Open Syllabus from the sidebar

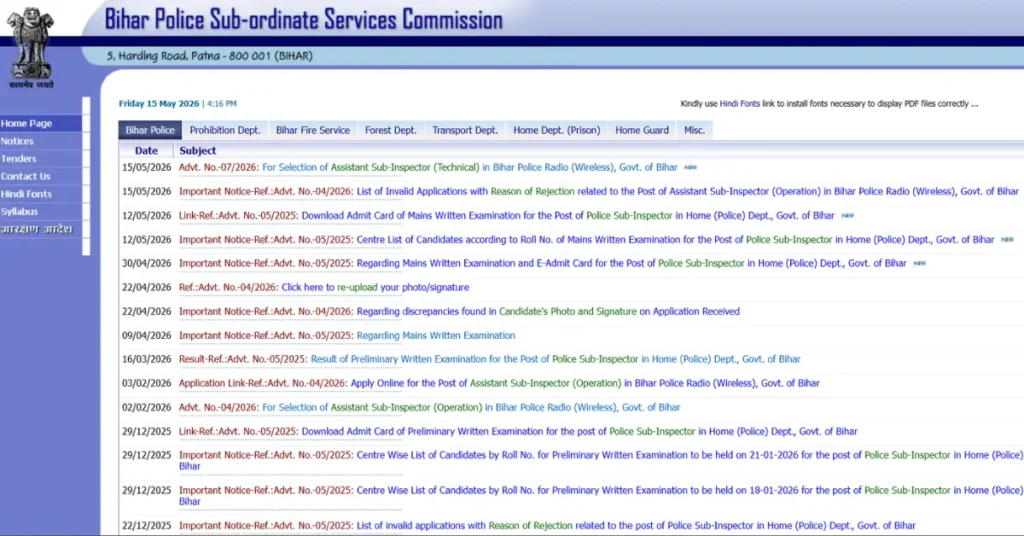[x=20, y=212]
